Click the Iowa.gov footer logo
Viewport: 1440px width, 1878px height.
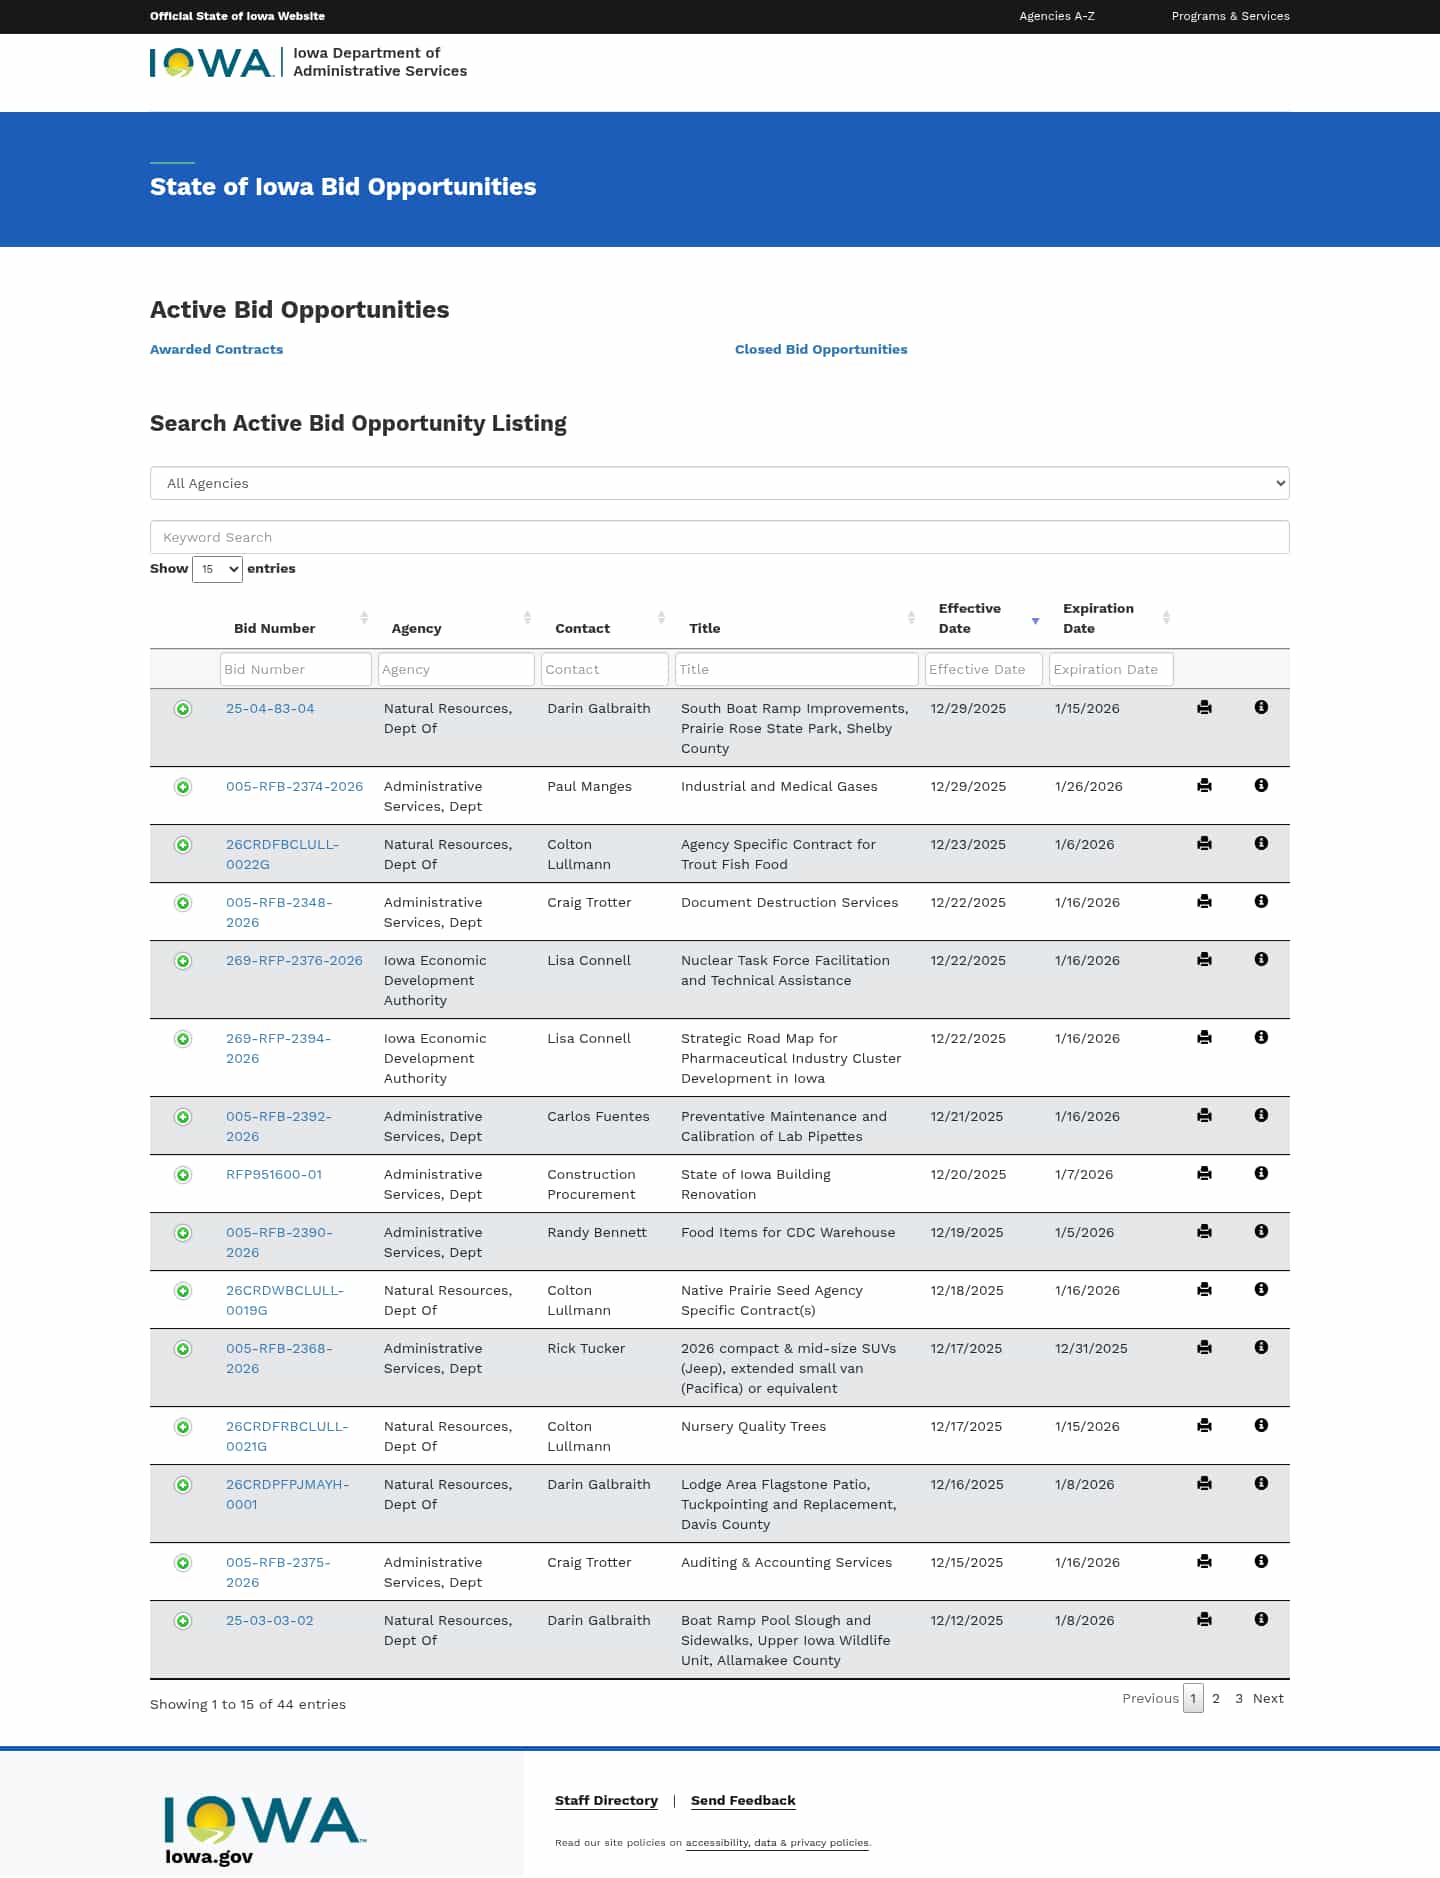pyautogui.click(x=264, y=1830)
